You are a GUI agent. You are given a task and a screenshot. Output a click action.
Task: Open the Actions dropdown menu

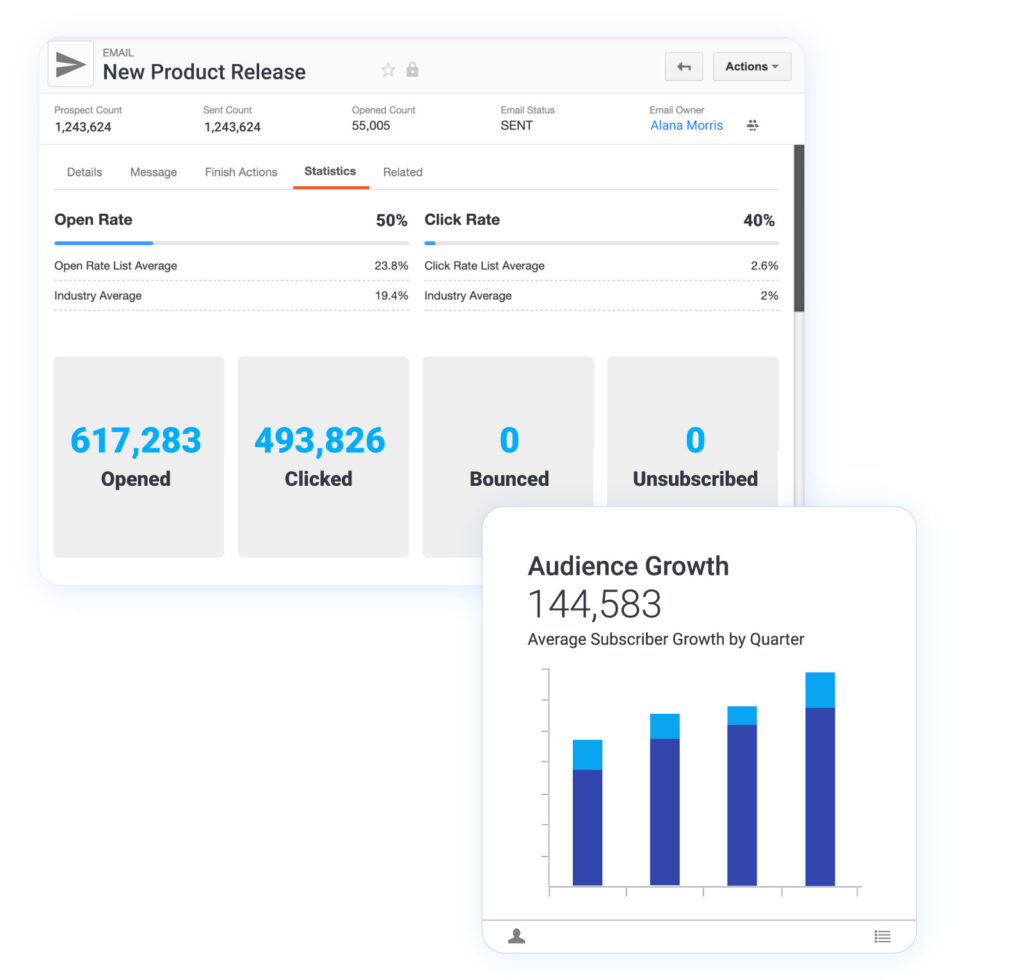[x=752, y=66]
